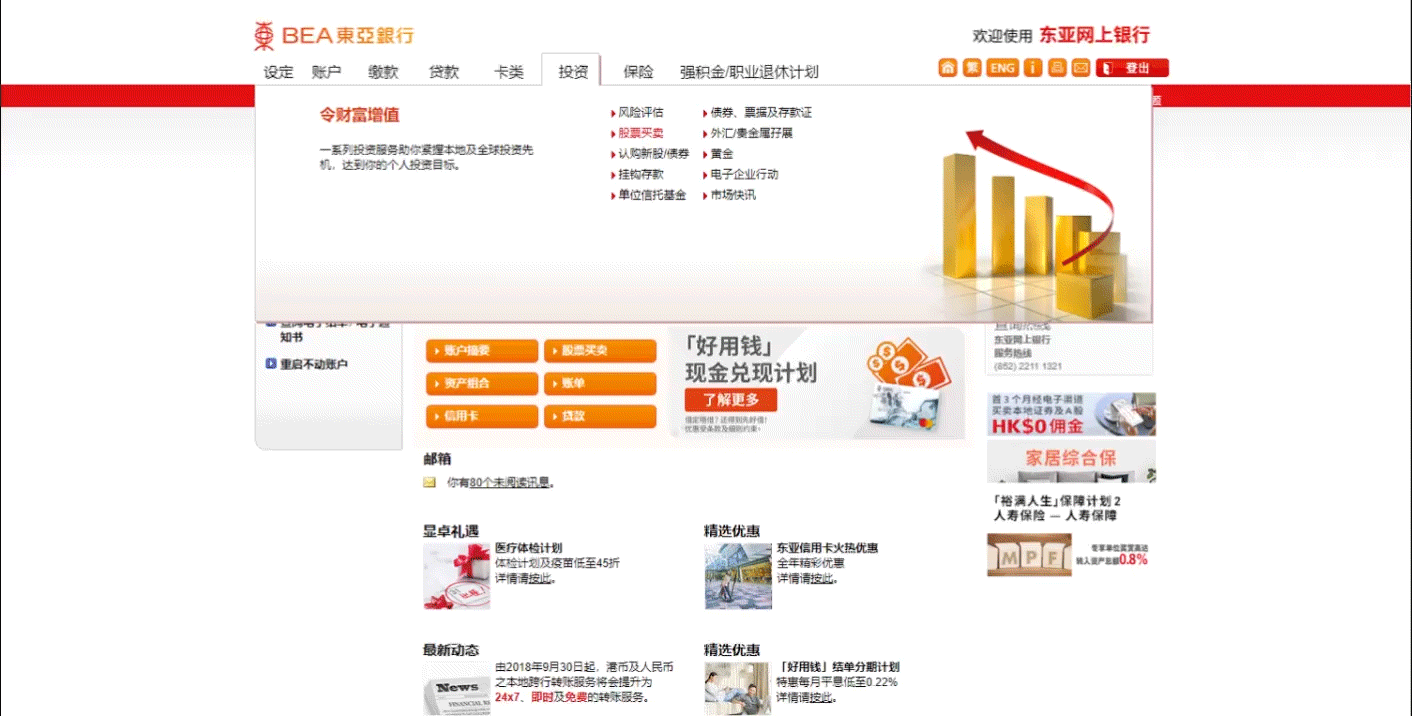Click the 重启不动账户 sidebar link
The width and height of the screenshot is (1412, 716).
(314, 365)
